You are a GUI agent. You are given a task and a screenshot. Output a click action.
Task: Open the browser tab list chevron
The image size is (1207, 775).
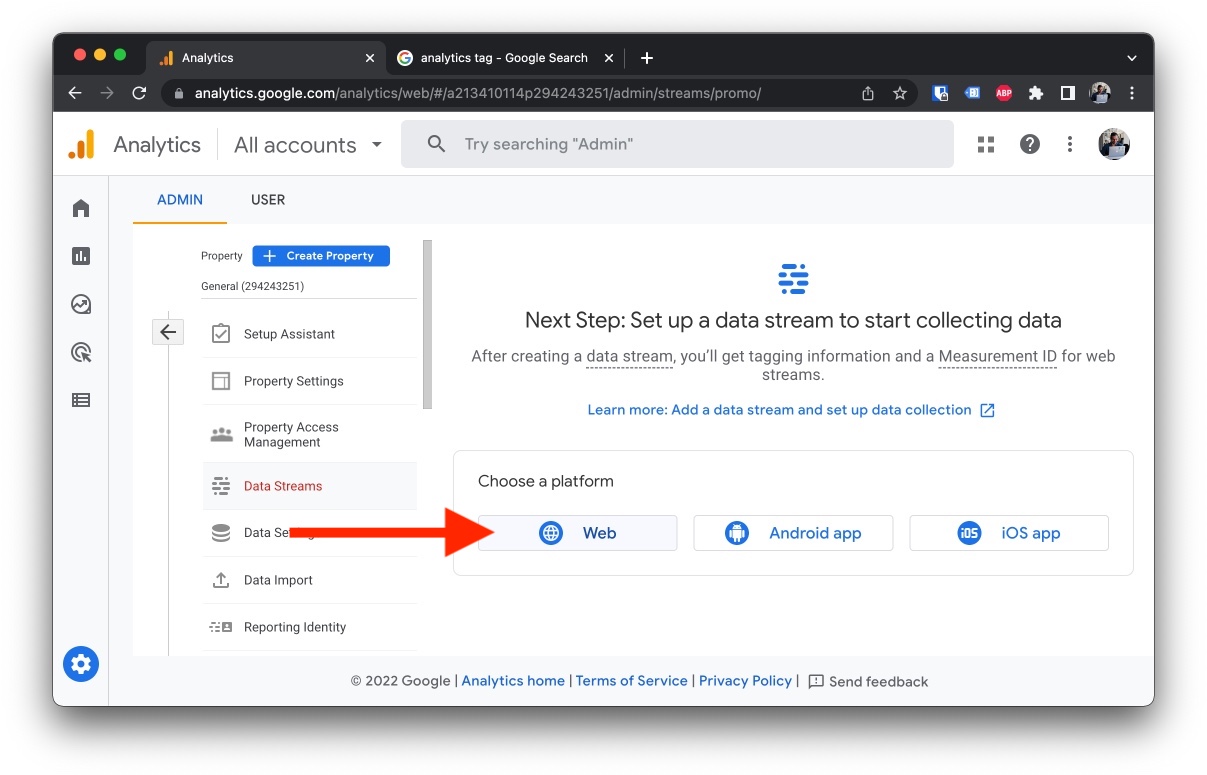pyautogui.click(x=1132, y=58)
